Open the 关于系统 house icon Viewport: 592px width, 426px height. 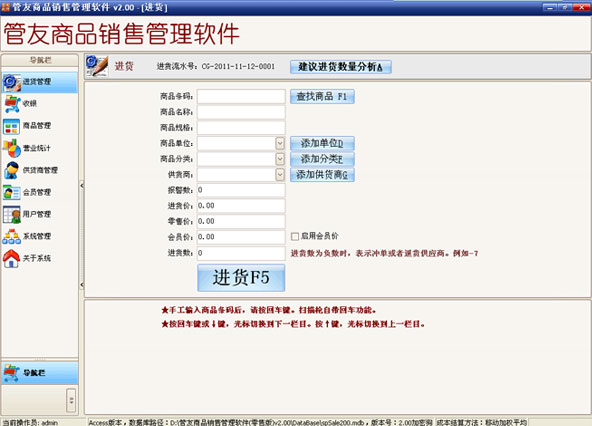coord(12,258)
